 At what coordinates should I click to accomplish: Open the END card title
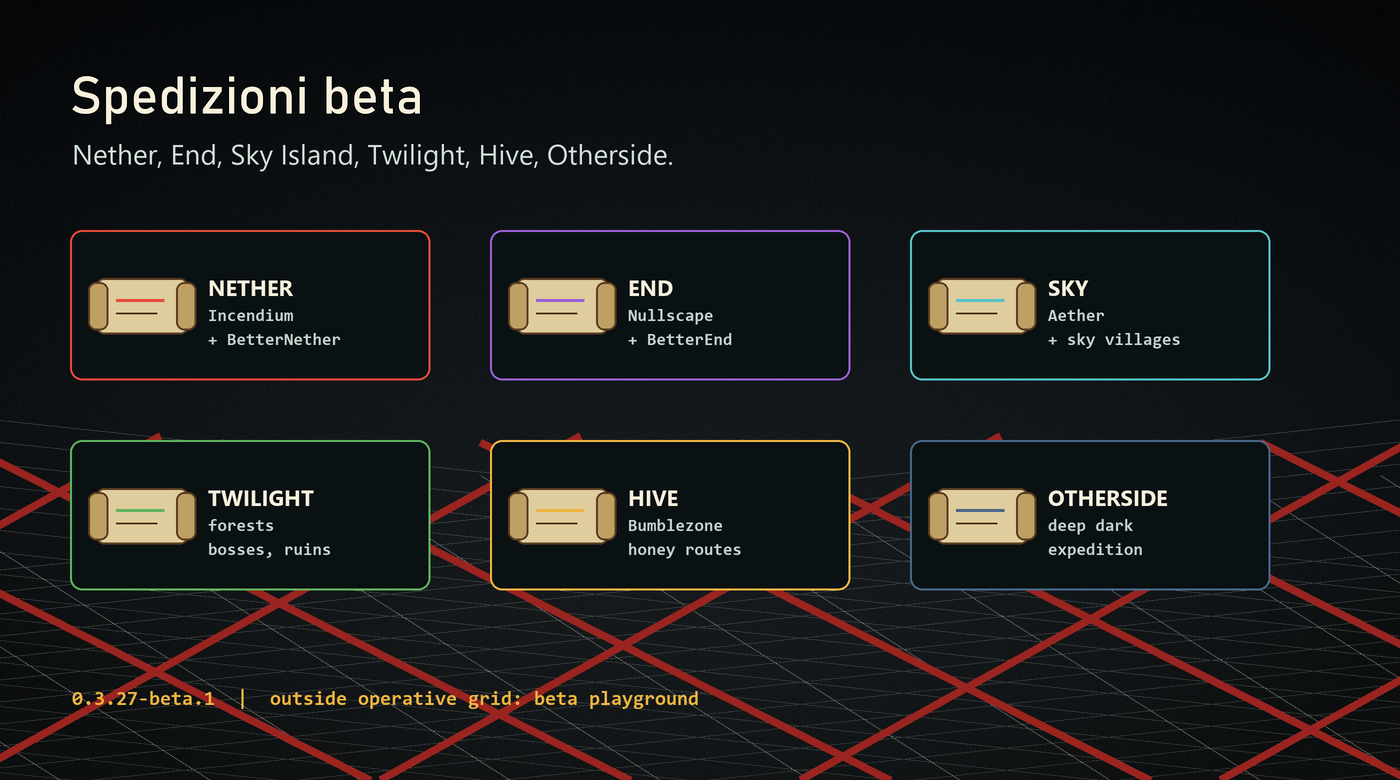point(650,289)
